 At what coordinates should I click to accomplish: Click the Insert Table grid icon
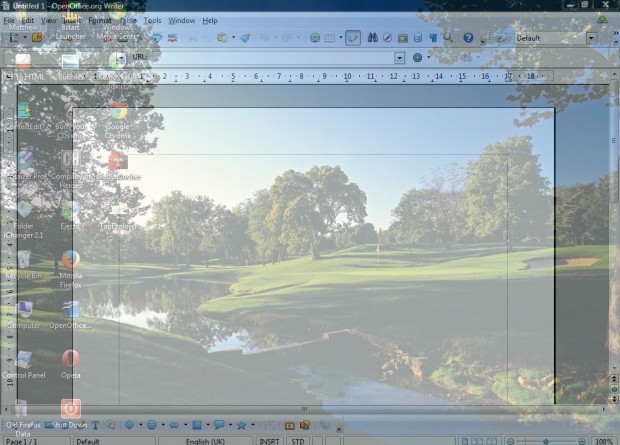pos(330,38)
